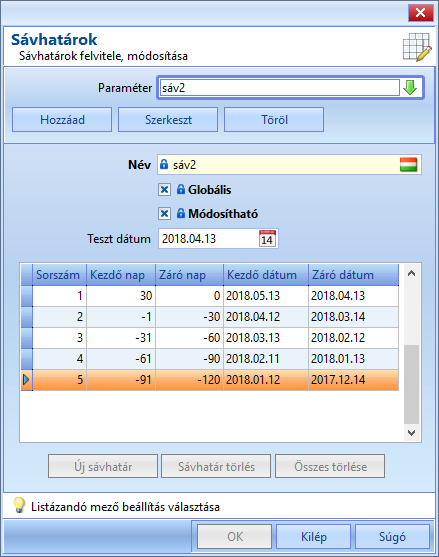Select the cell with Kezdő dátum 2018.03.13
Screen dimensions: 439x557
(x=266, y=337)
